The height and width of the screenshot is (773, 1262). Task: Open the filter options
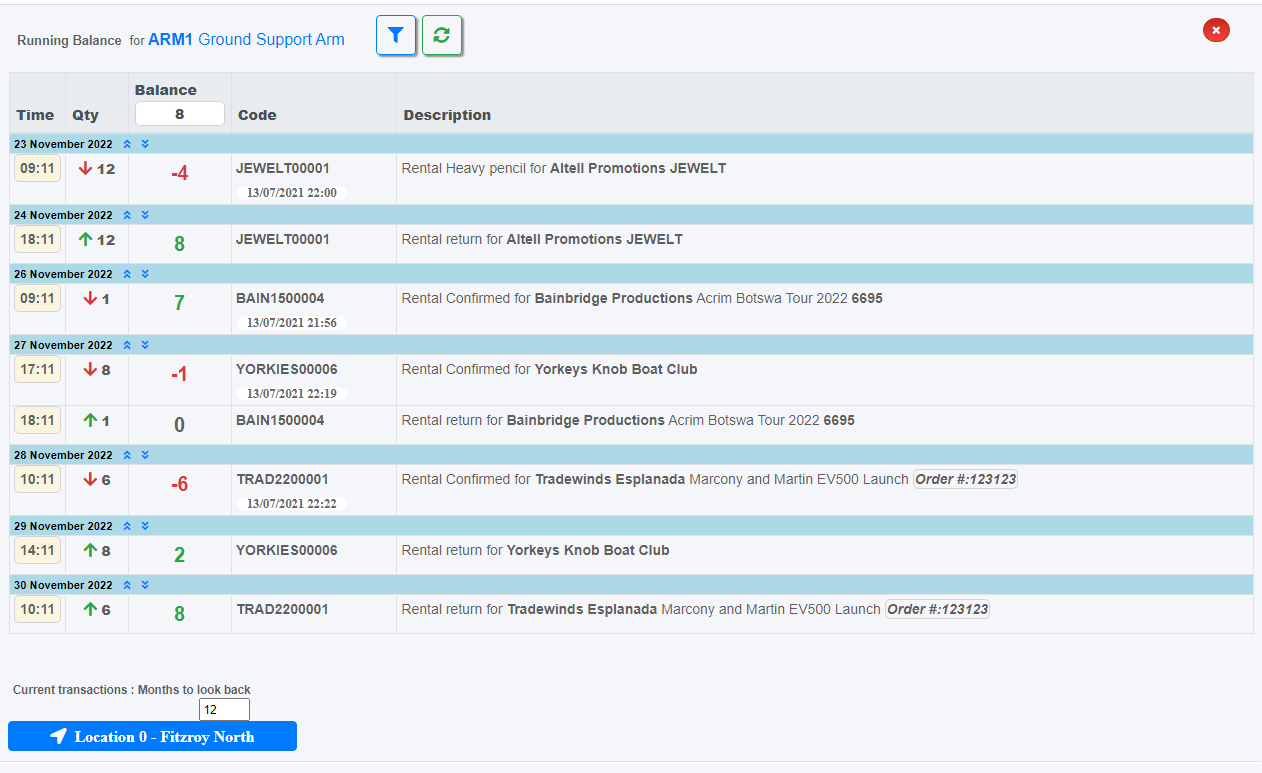click(396, 35)
